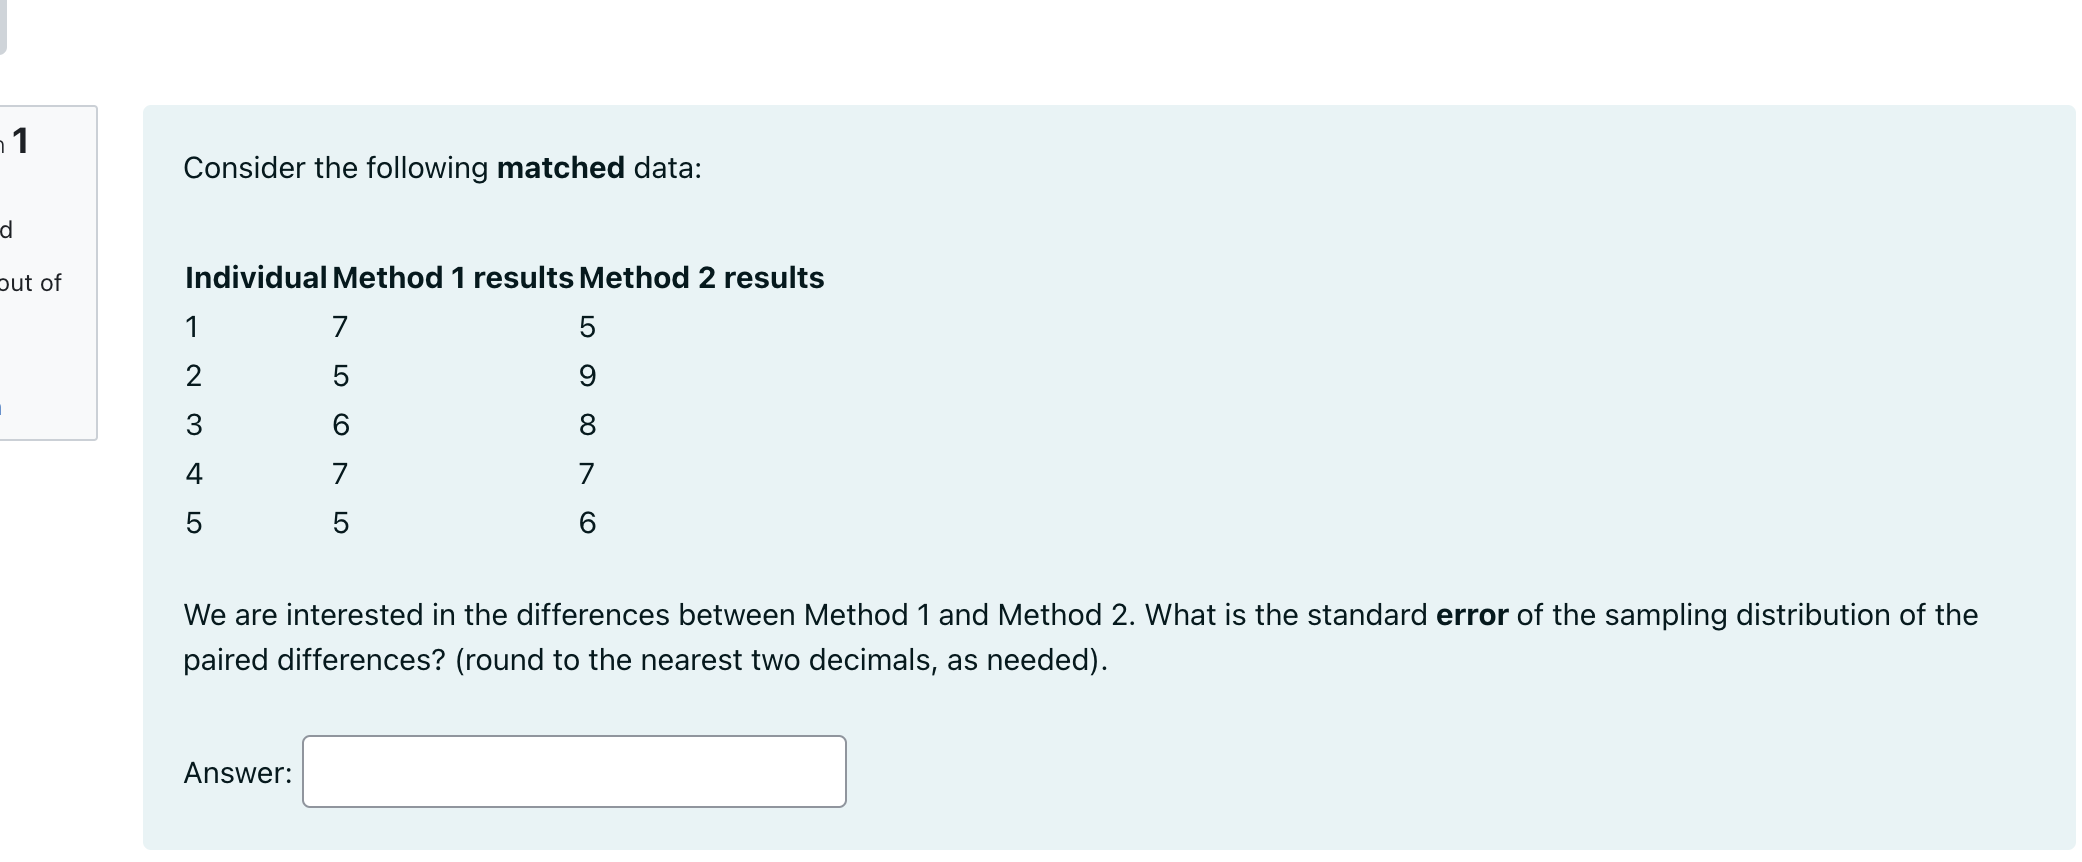The image size is (2082, 862).
Task: Select the value 5 under Method 2 results
Action: click(588, 326)
